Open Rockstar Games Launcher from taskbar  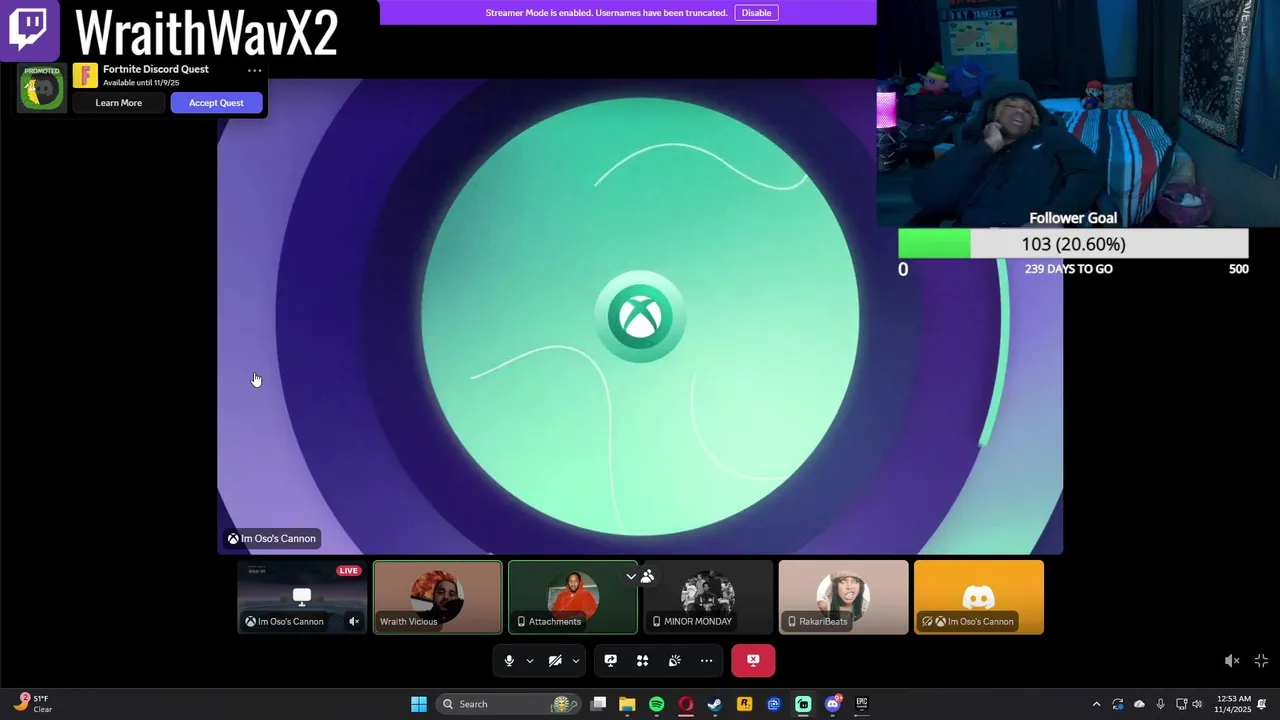click(x=744, y=704)
